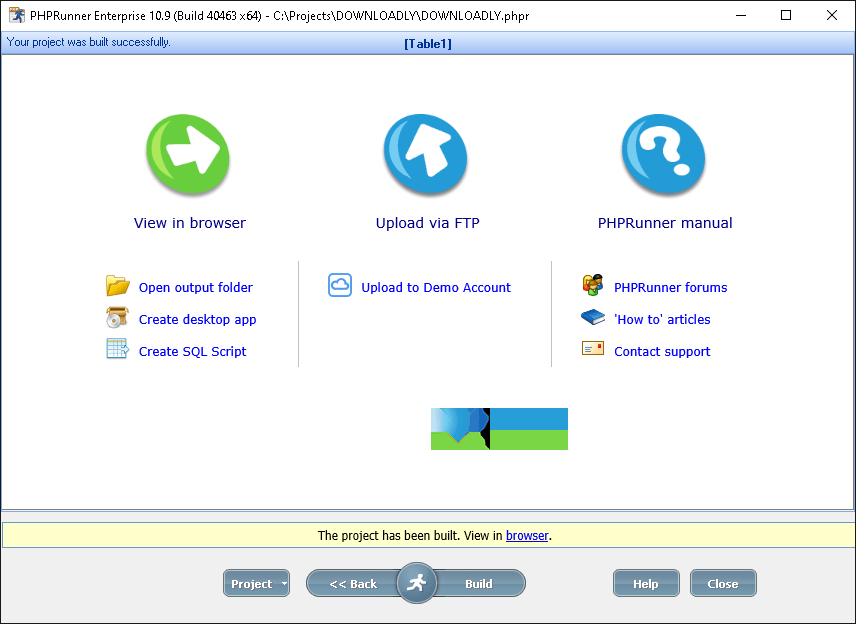Click the disc icon beside Create desktop app
Screen dimensions: 856x624
pos(117,318)
